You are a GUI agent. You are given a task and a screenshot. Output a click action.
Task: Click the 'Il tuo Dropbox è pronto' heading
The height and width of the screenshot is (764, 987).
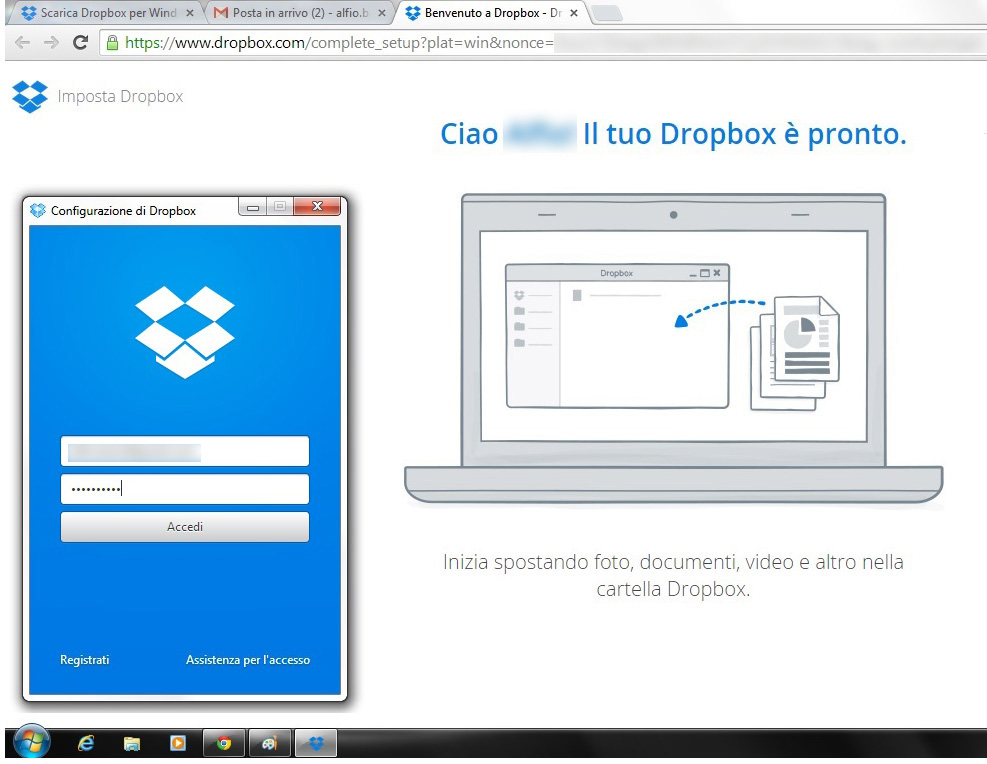click(745, 134)
